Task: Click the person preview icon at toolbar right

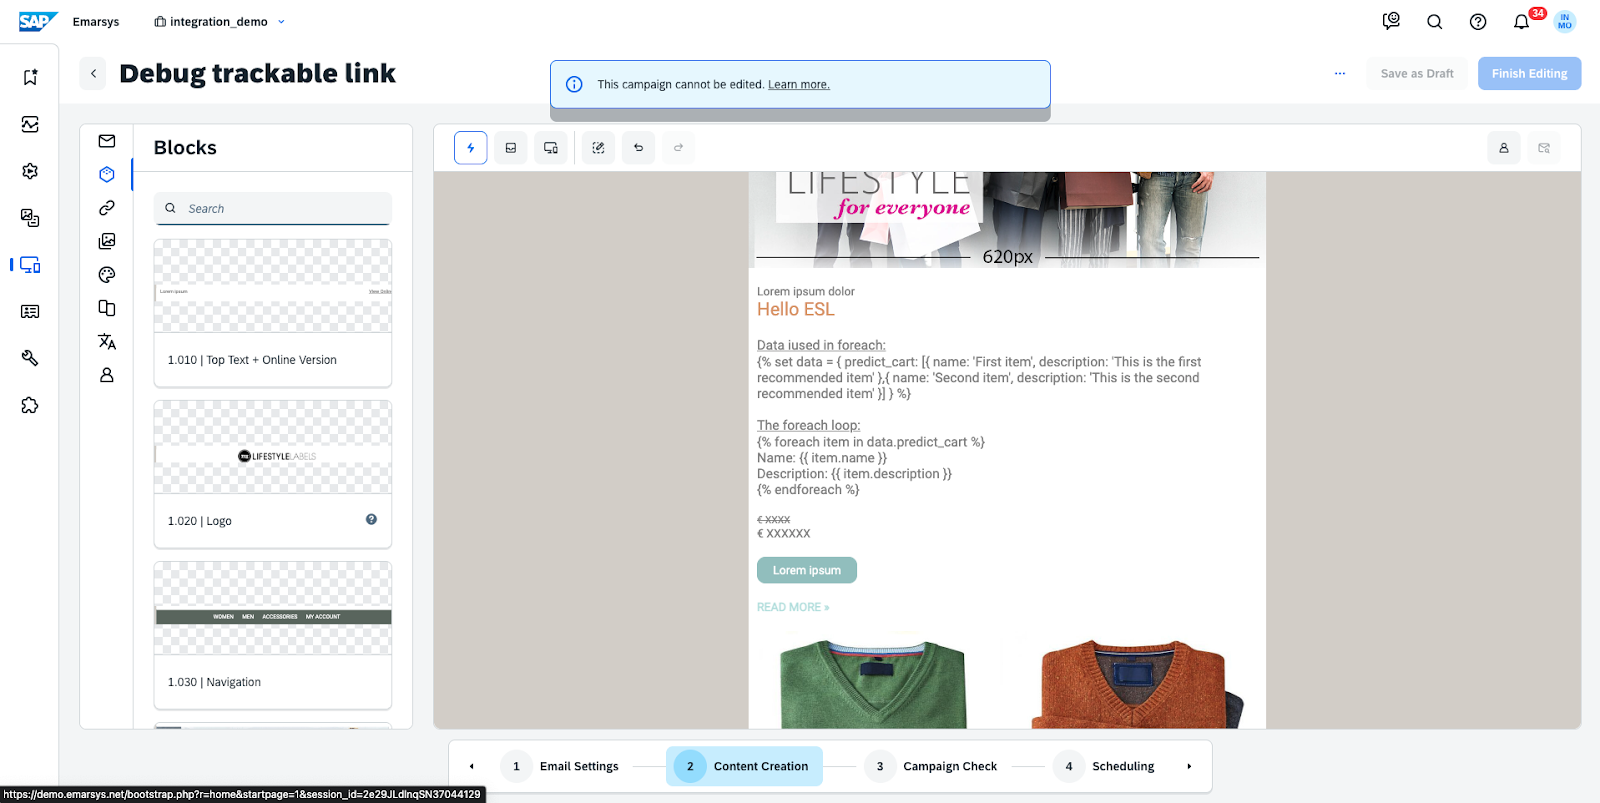Action: pyautogui.click(x=1504, y=148)
